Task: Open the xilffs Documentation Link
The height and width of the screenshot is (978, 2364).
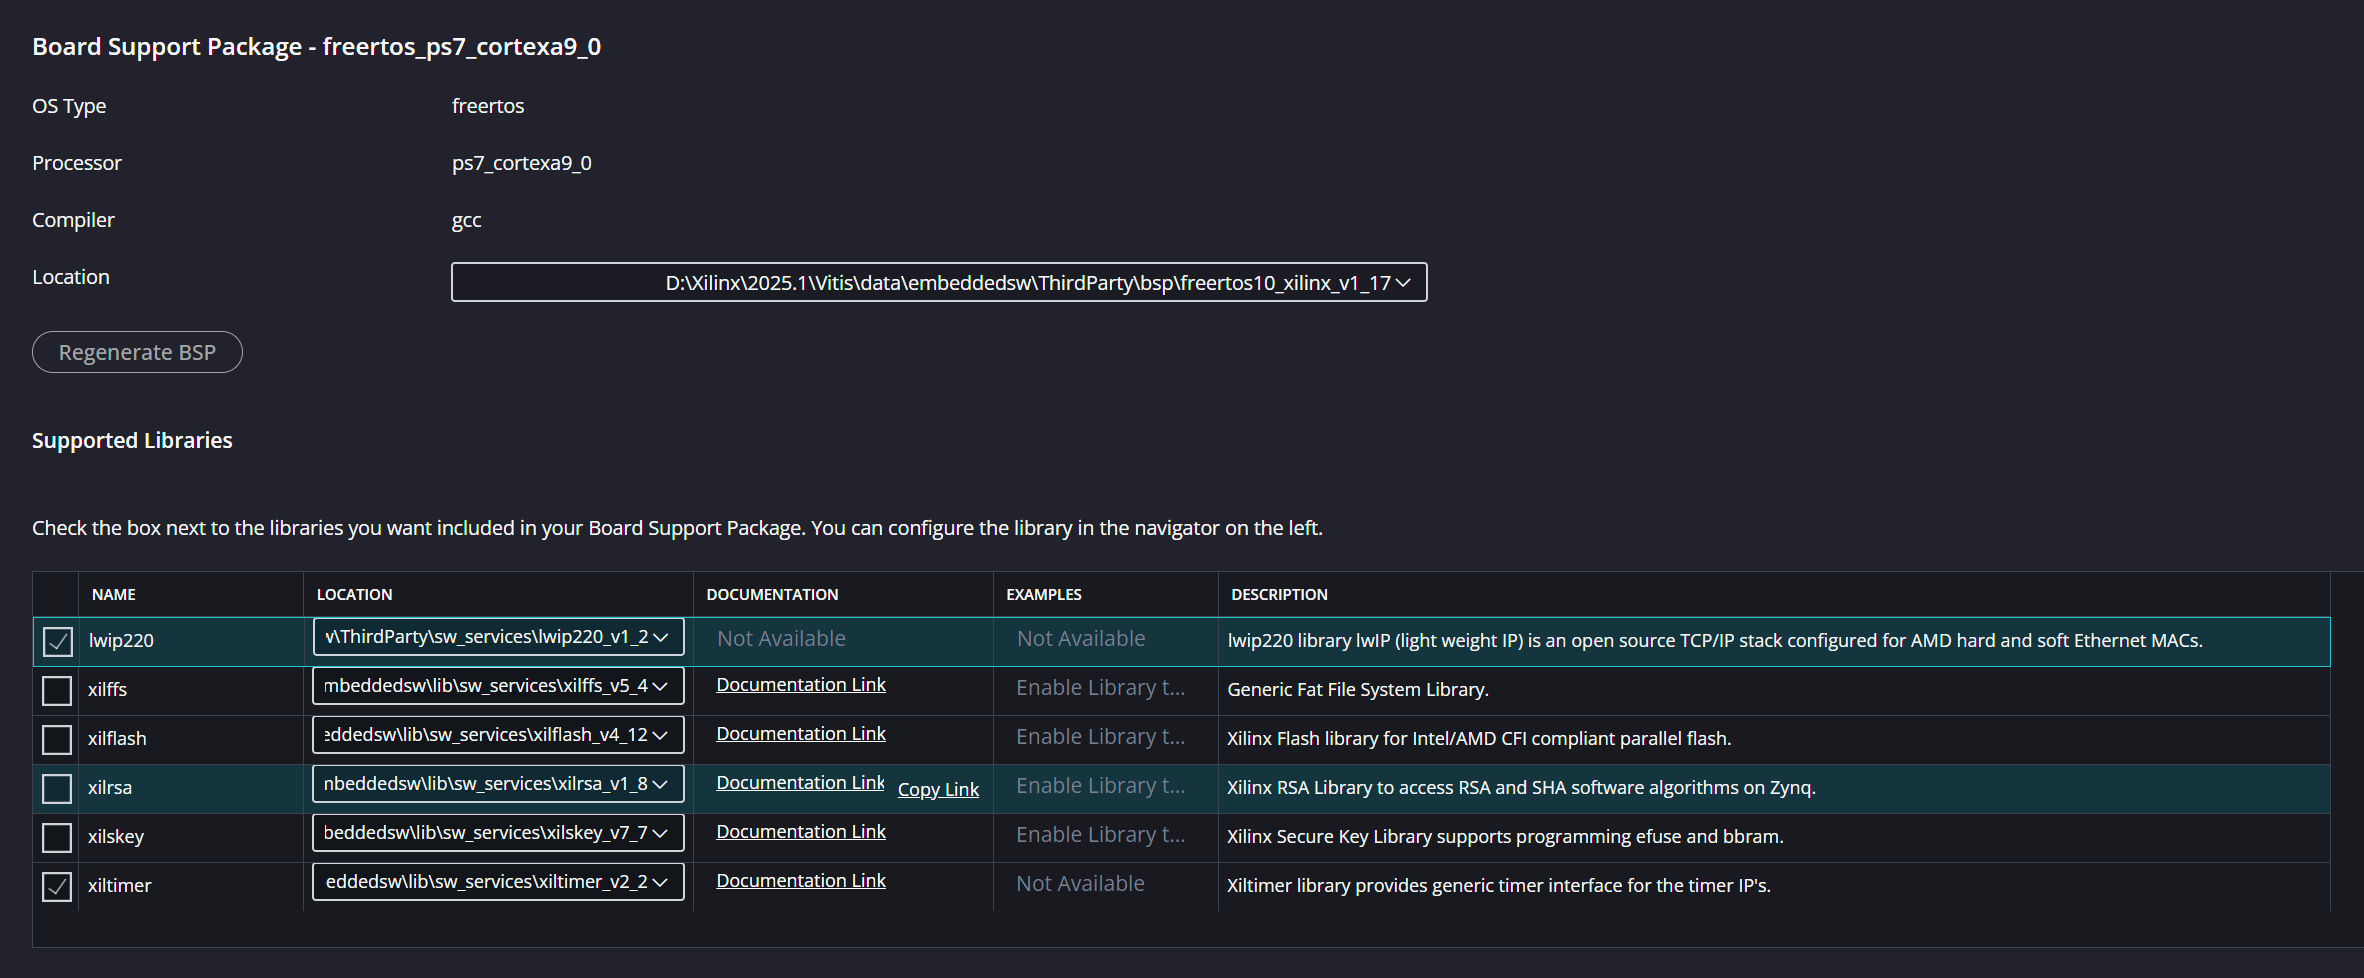Action: (x=800, y=685)
